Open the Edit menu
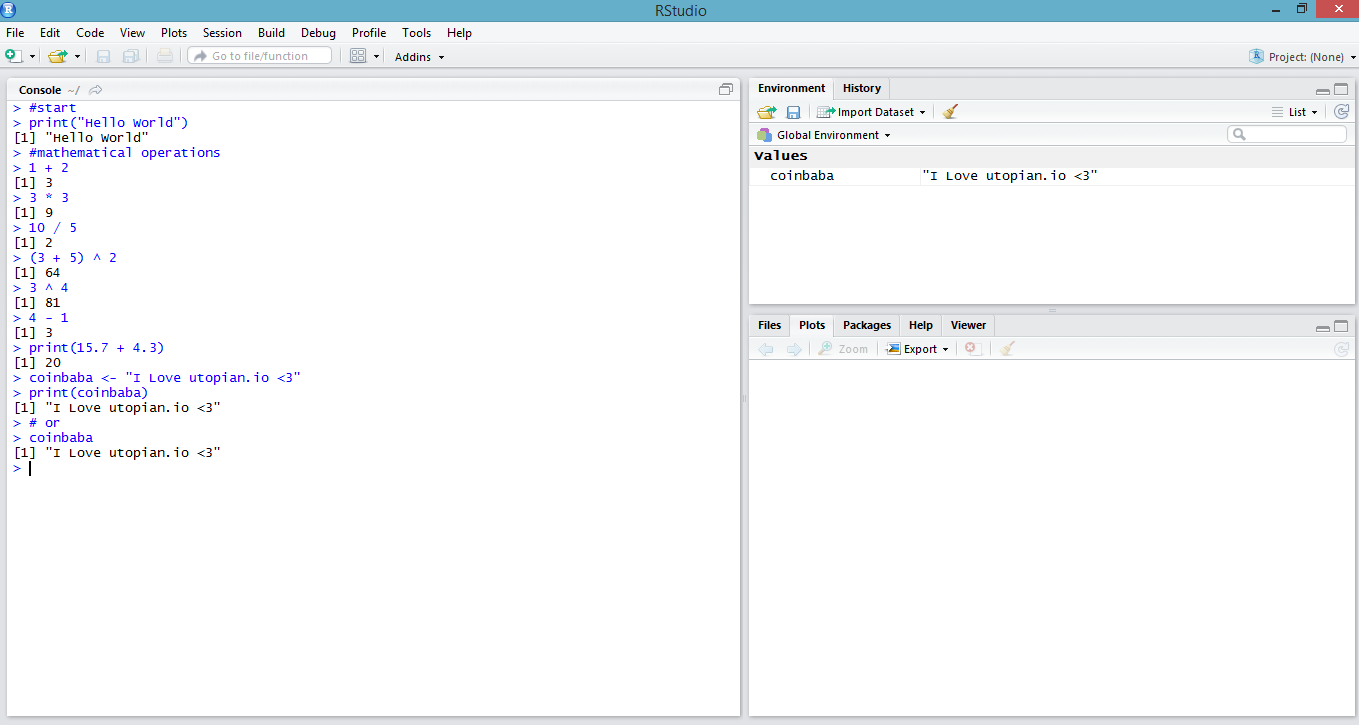This screenshot has width=1359, height=725. (50, 33)
